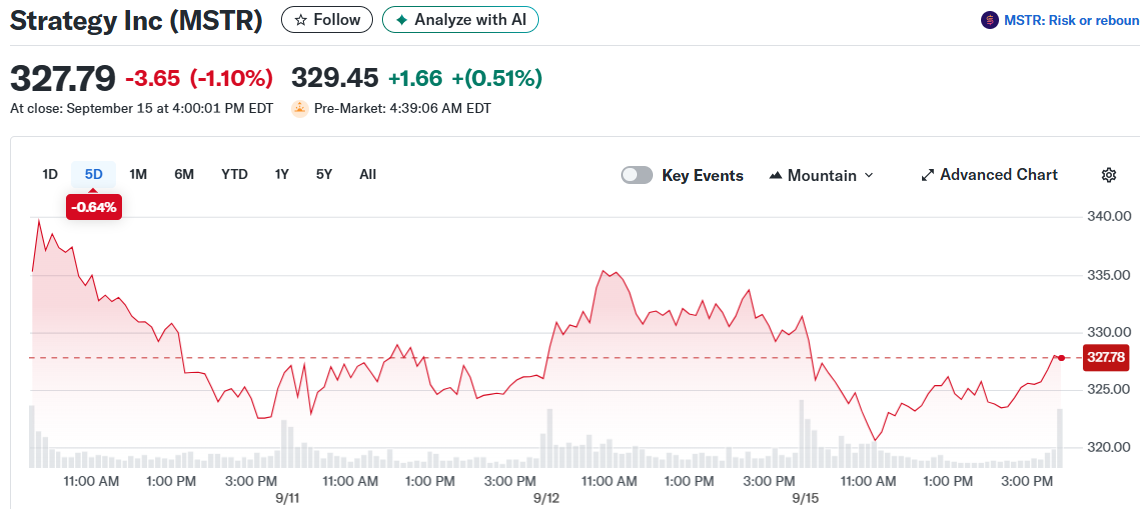Click the 9/15 date label
The width and height of the screenshot is (1140, 509).
[x=805, y=499]
